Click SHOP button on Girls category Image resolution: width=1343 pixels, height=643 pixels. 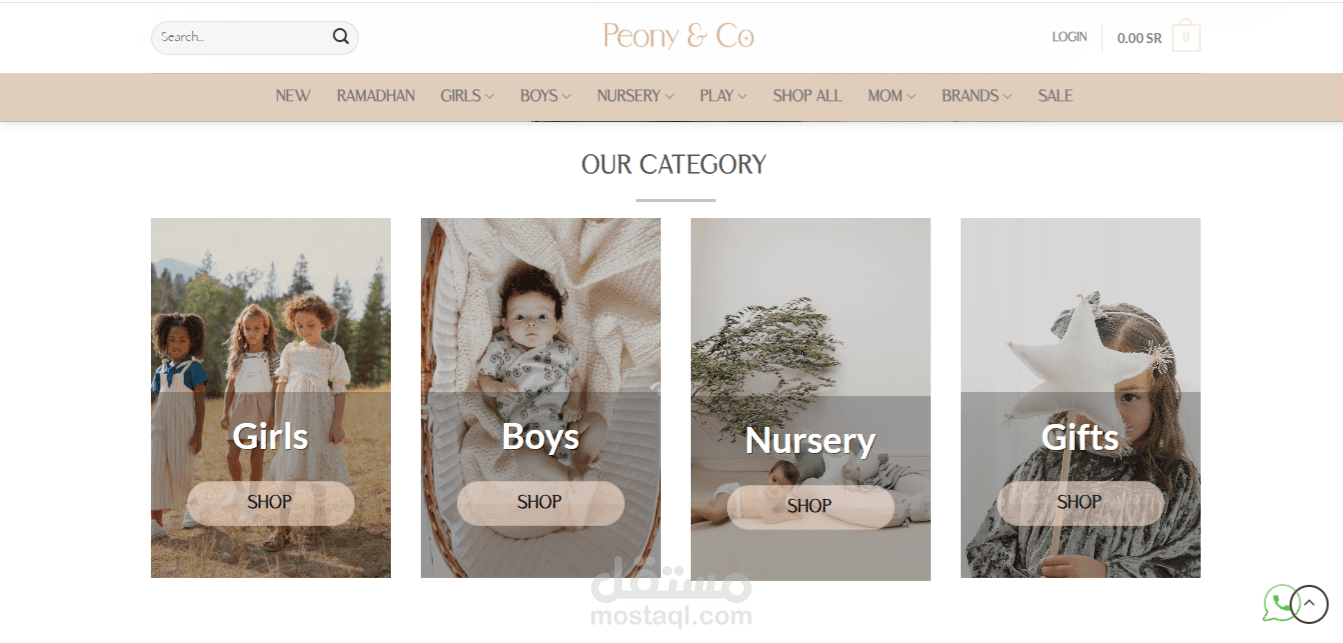[x=270, y=503]
